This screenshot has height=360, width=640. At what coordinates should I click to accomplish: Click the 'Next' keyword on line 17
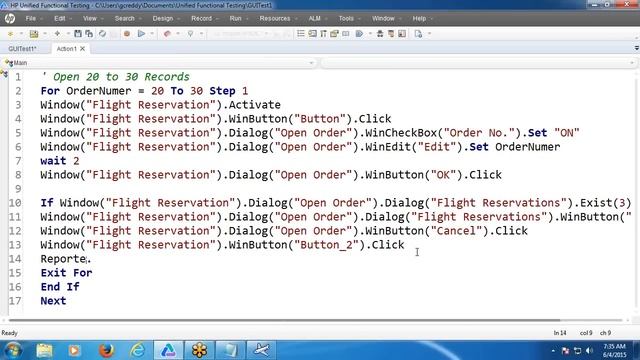(53, 301)
